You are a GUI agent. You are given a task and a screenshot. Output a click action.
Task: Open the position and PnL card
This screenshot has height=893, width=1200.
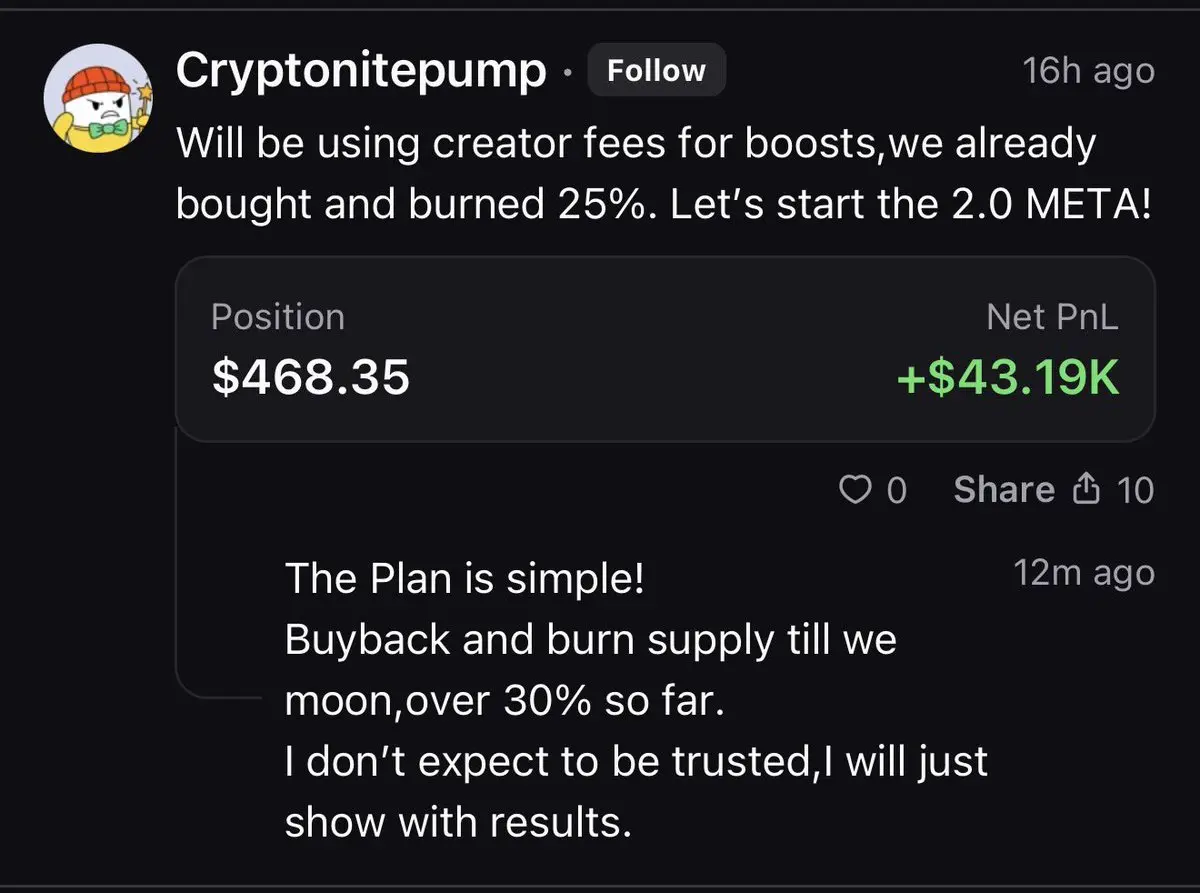[665, 349]
